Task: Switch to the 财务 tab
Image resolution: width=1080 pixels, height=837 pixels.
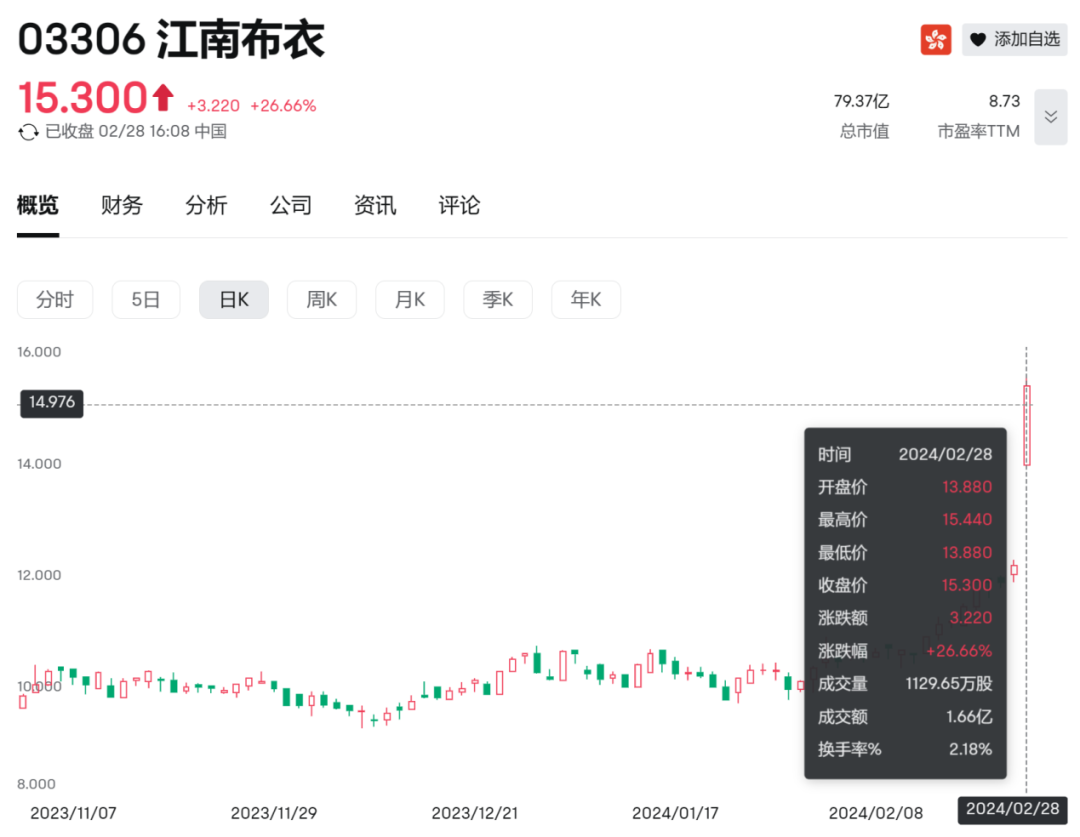Action: [x=122, y=206]
